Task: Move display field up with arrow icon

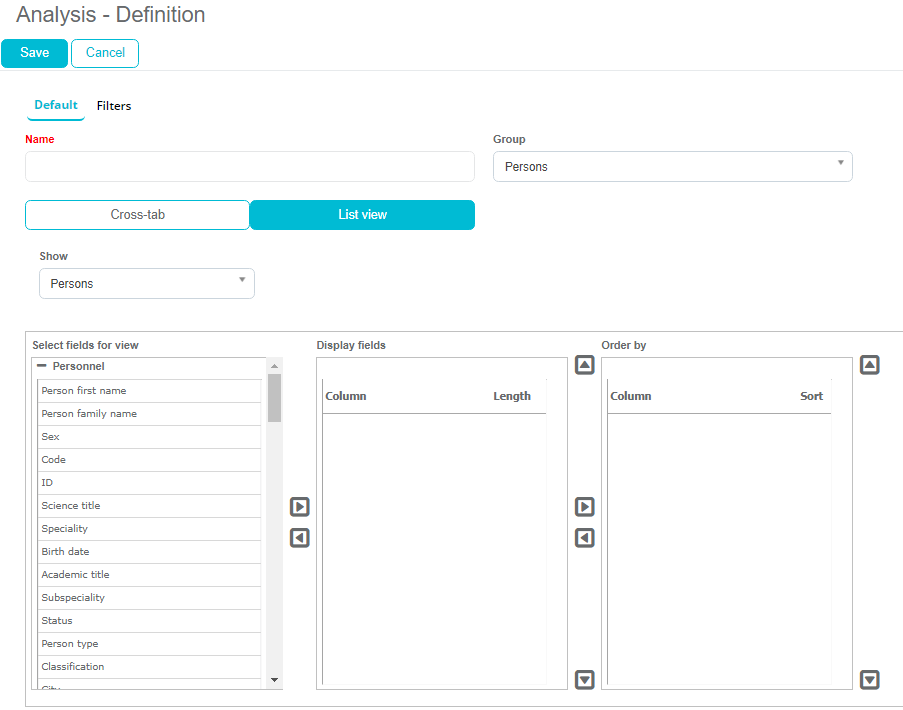Action: click(x=586, y=365)
